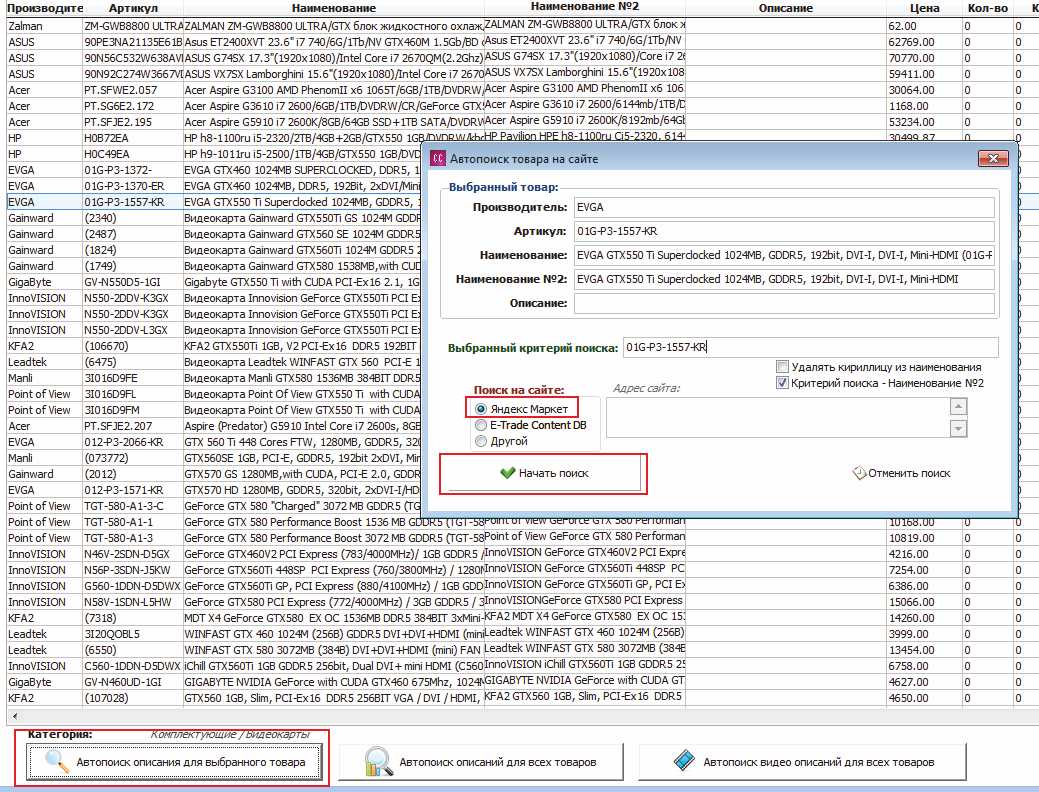
Task: Click the down arrow of the site address box
Action: tap(958, 429)
